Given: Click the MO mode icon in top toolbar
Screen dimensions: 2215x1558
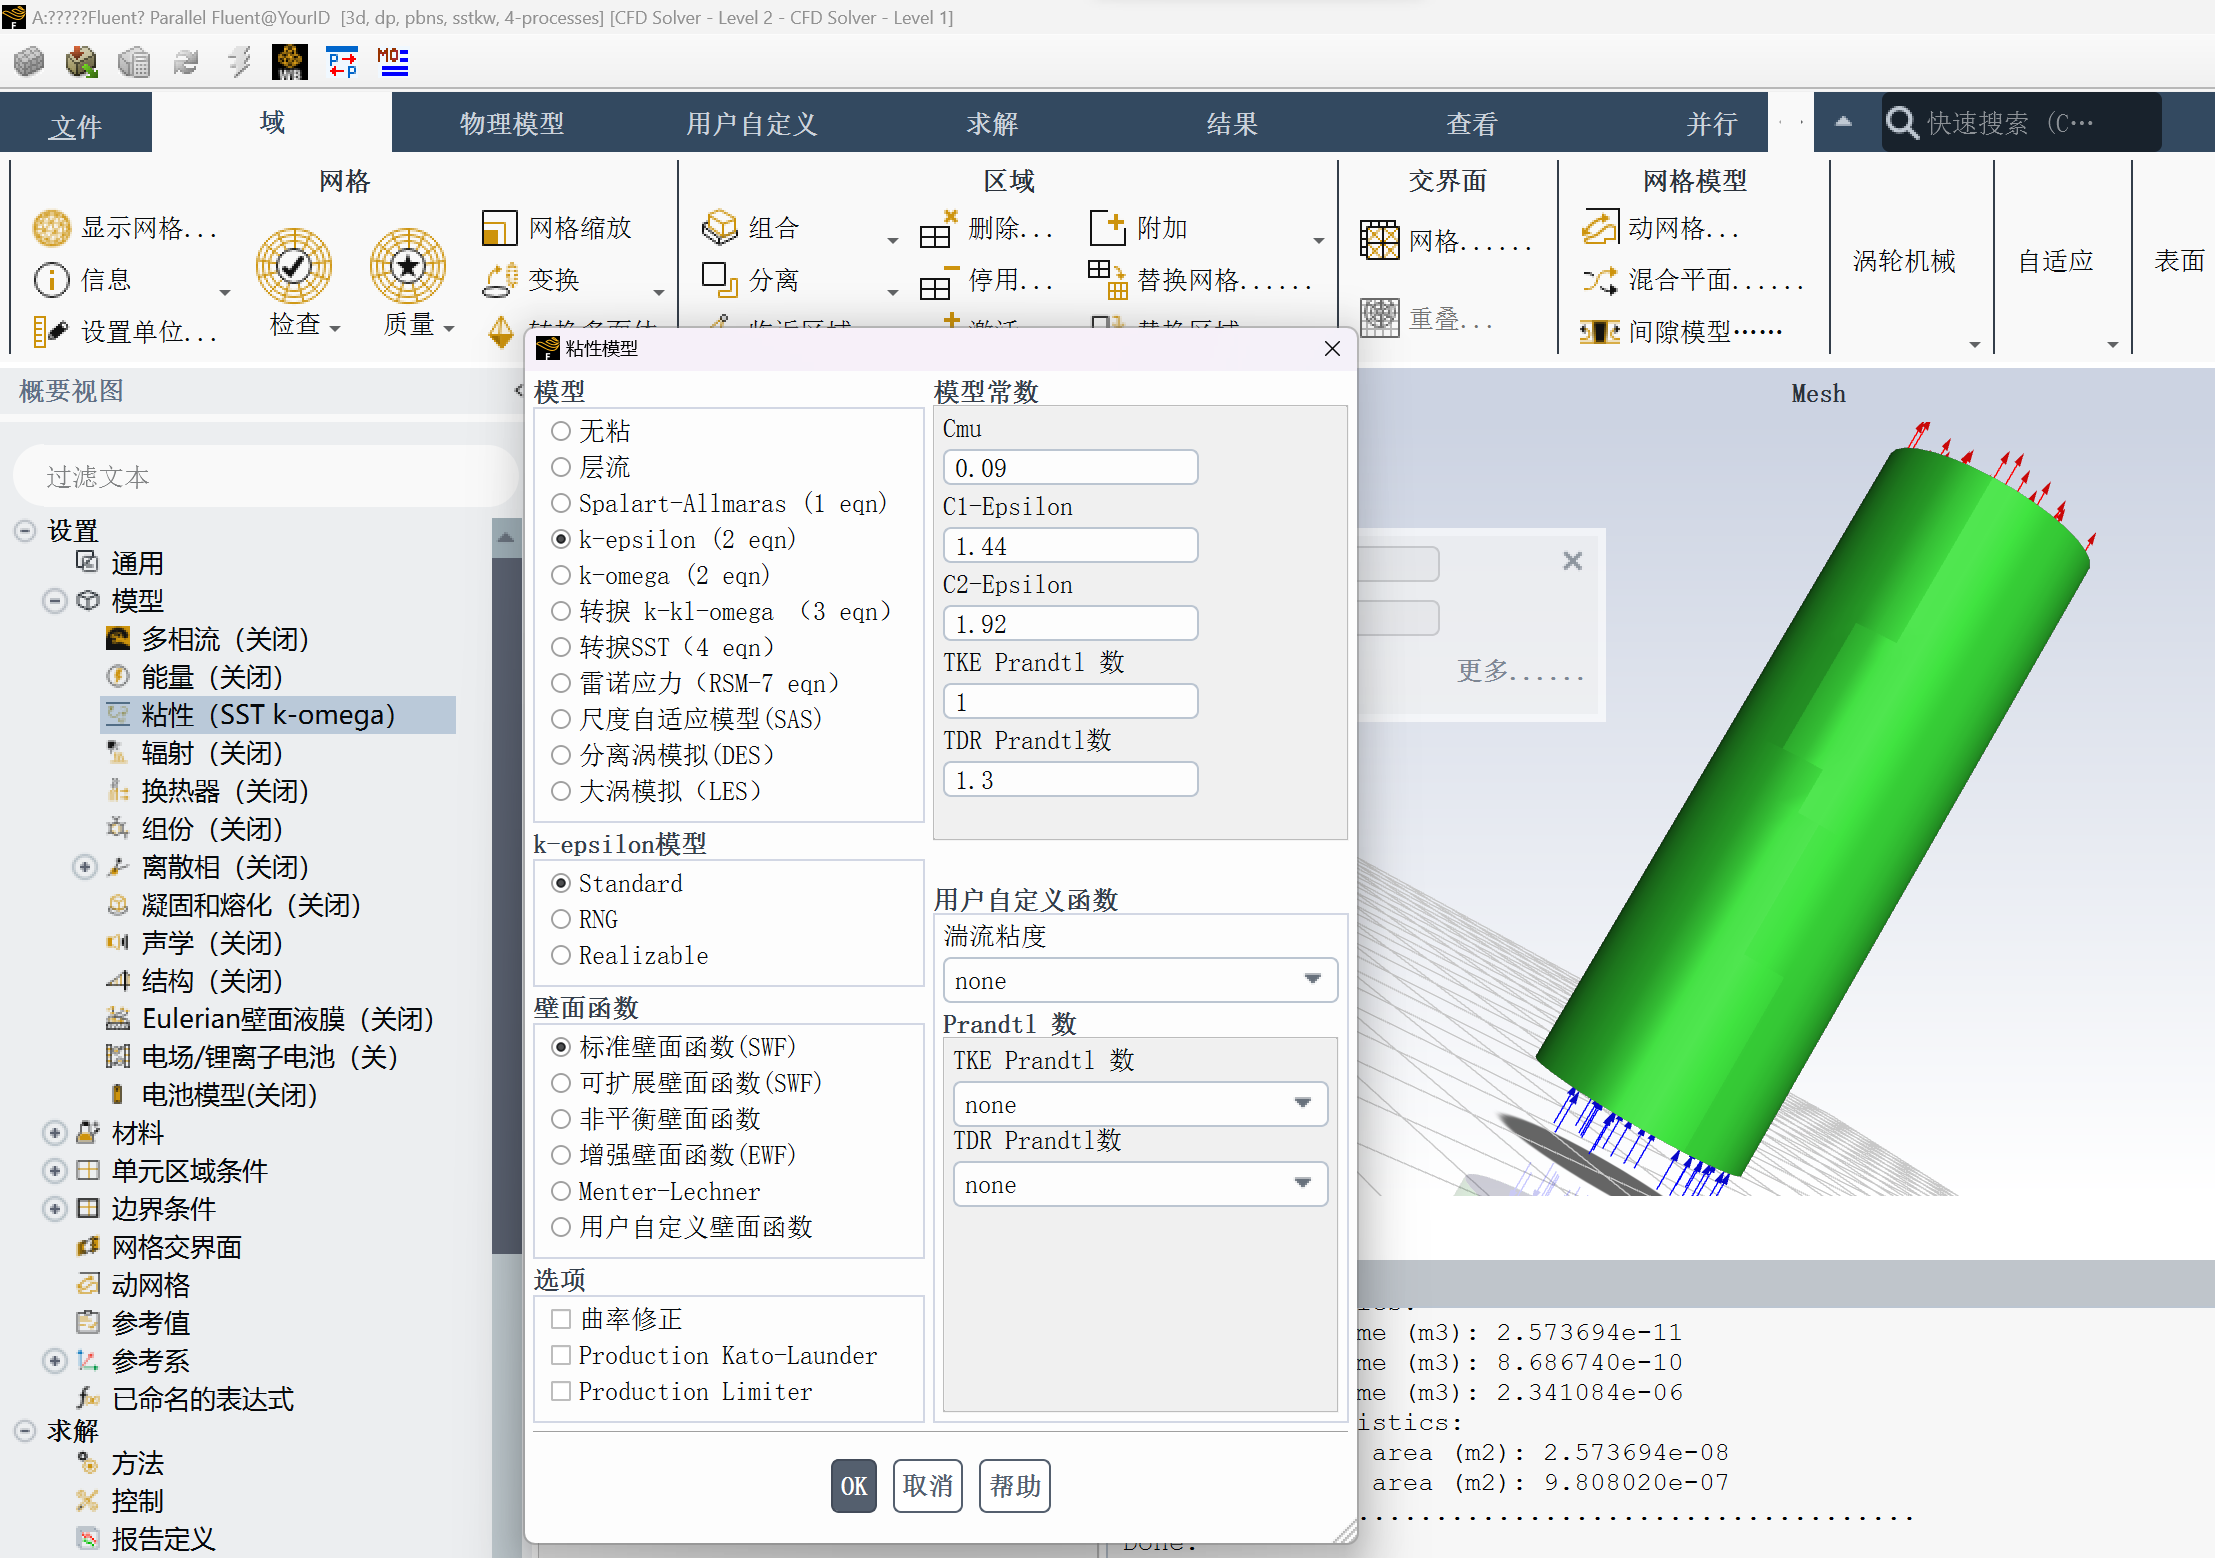Looking at the screenshot, I should [393, 62].
